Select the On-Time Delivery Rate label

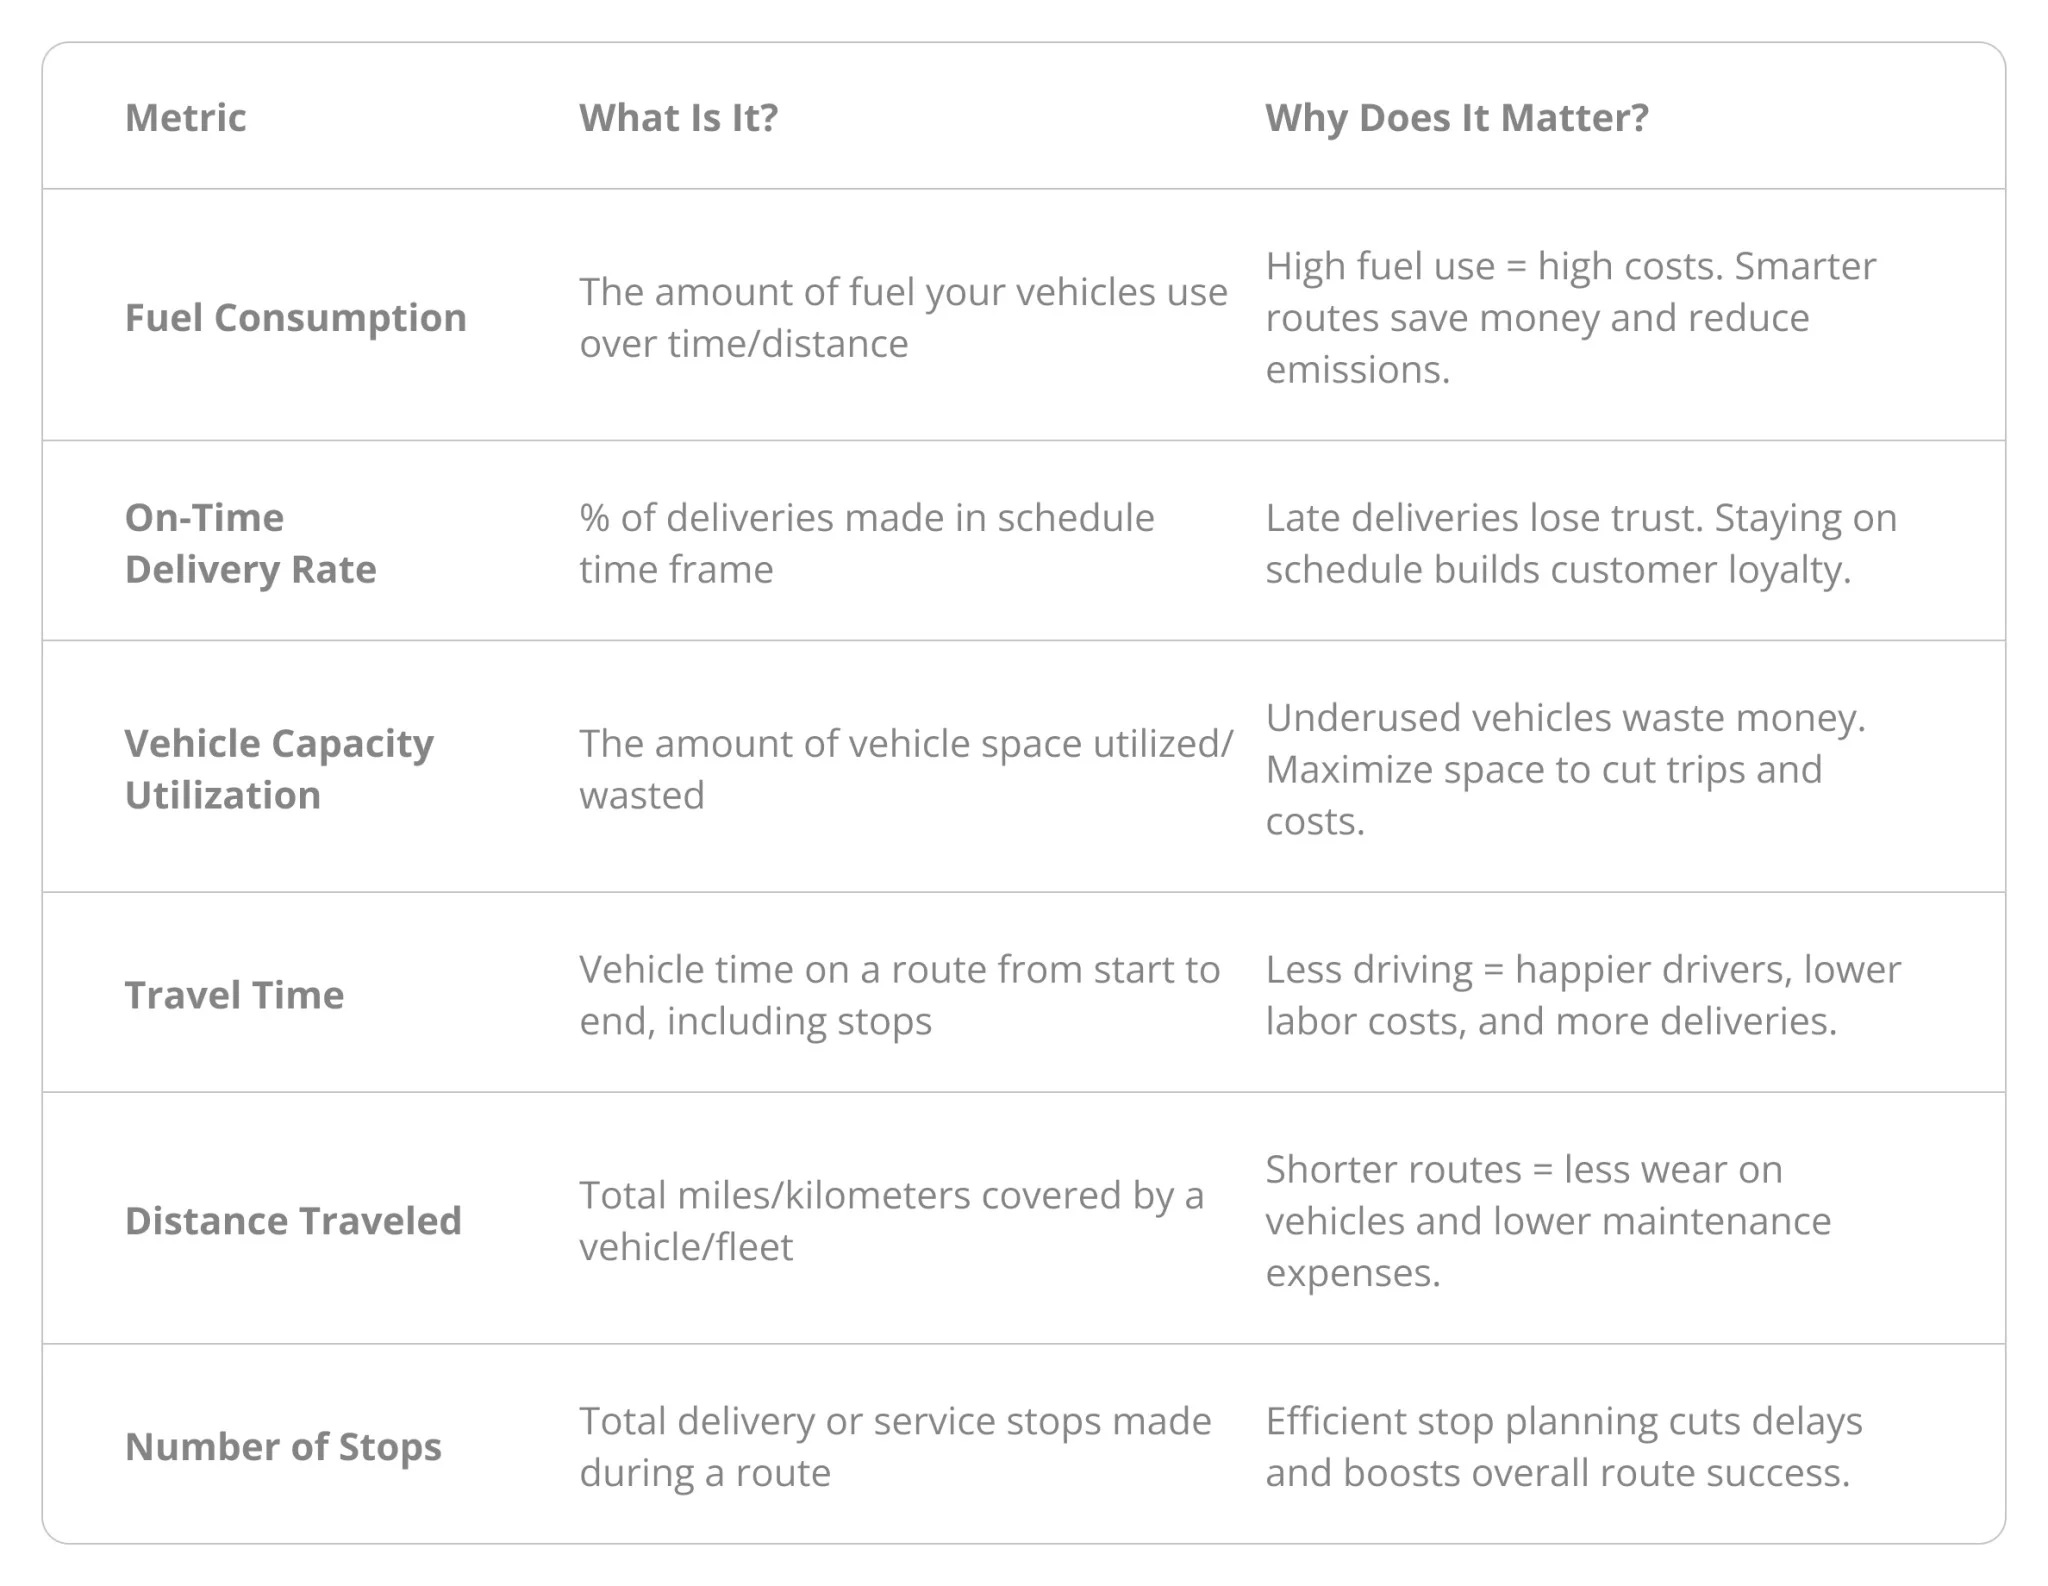(250, 543)
